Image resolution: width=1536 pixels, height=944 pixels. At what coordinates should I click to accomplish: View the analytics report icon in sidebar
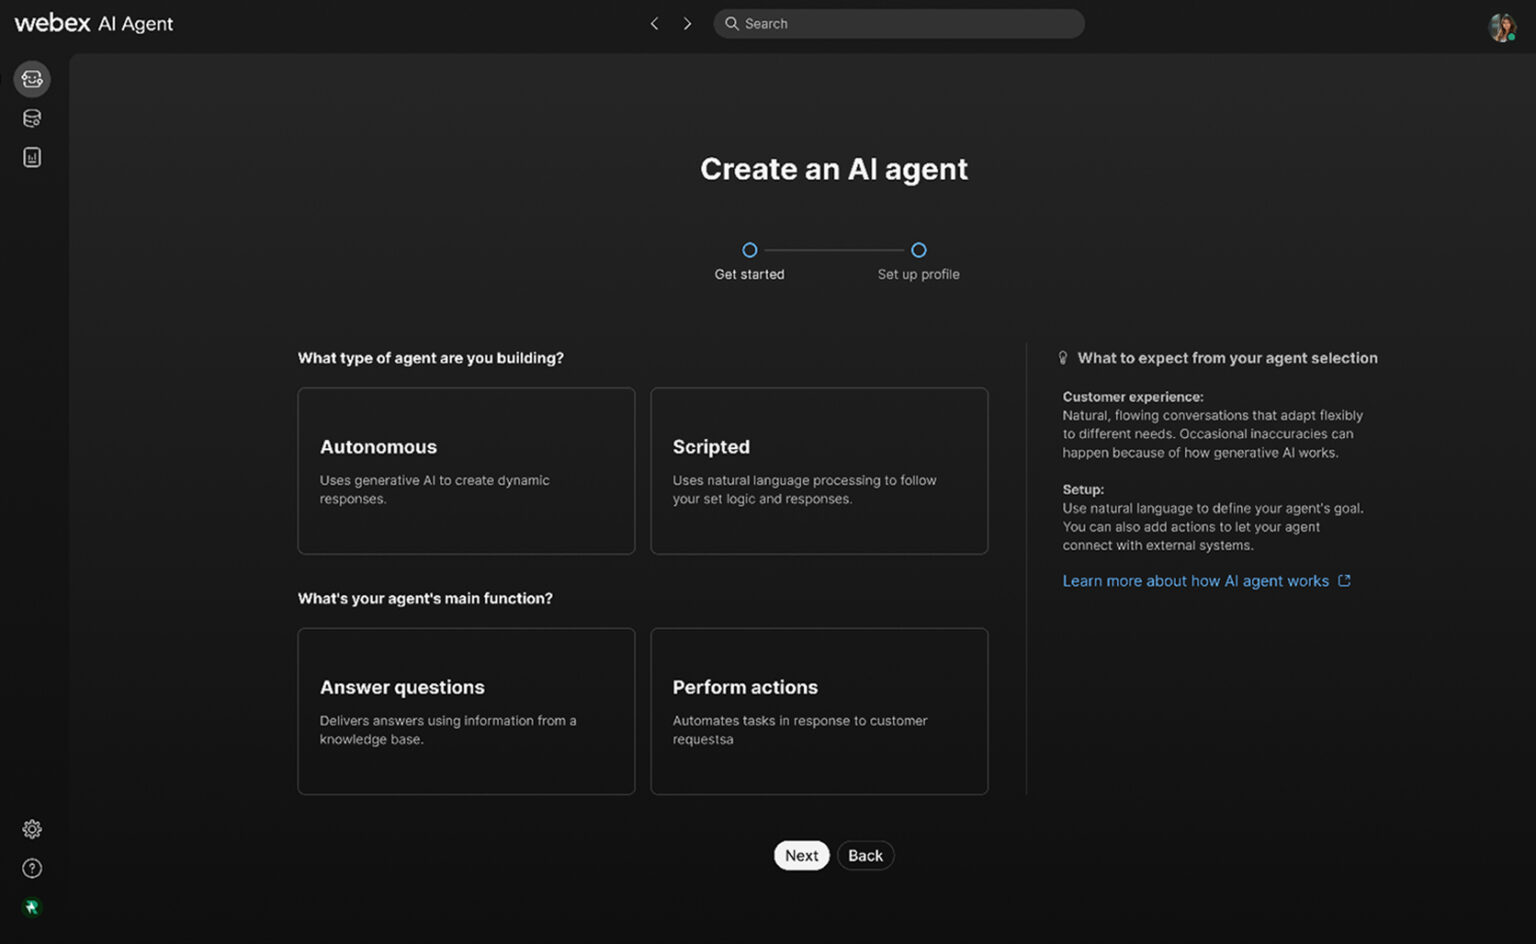pyautogui.click(x=31, y=156)
